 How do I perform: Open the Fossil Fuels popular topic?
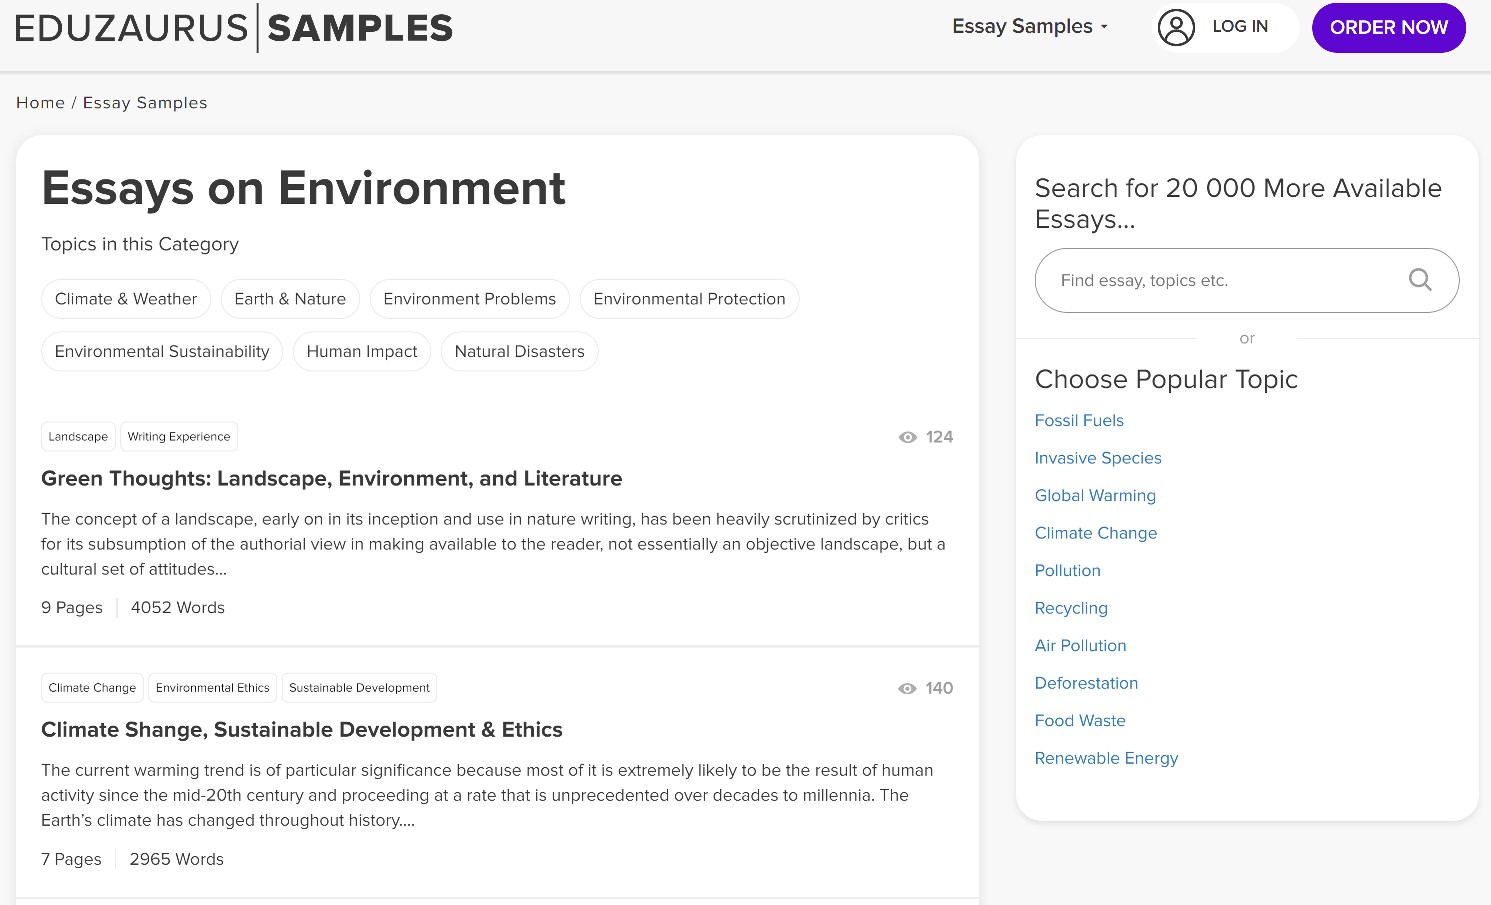(x=1079, y=421)
